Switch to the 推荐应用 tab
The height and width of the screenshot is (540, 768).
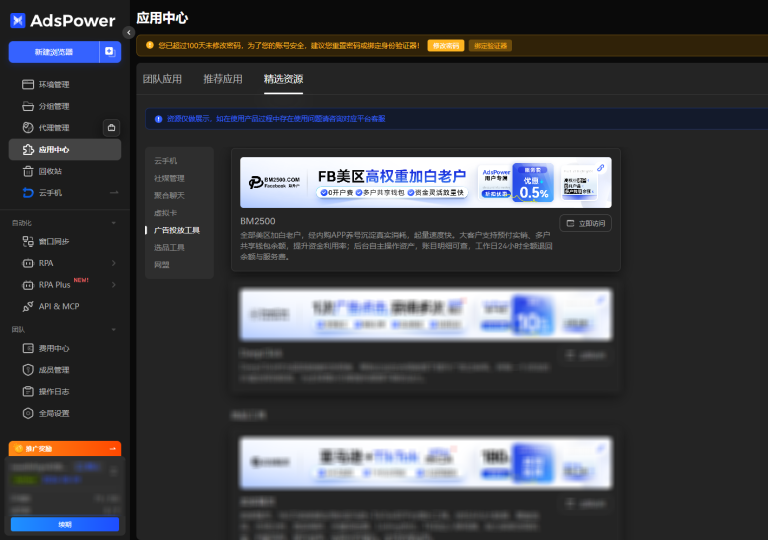click(x=223, y=79)
